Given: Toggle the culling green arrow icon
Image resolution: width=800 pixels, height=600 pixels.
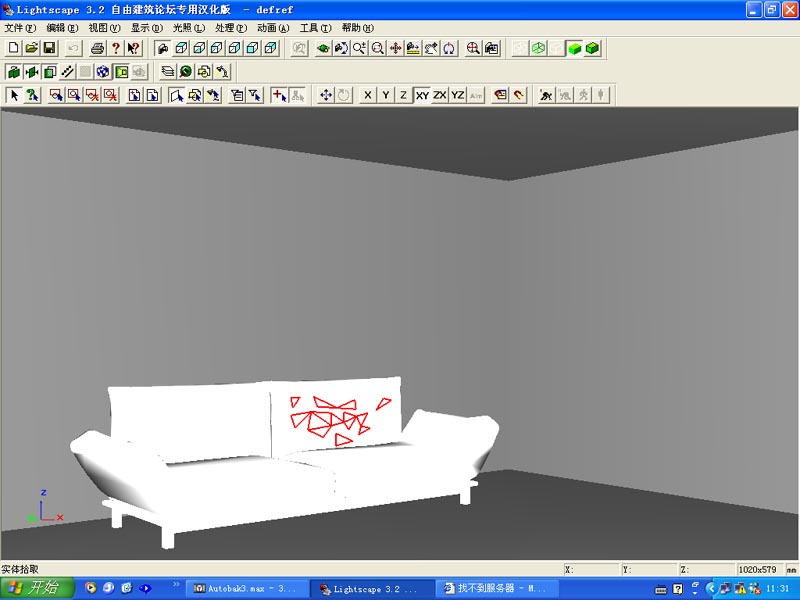Looking at the screenshot, I should [32, 71].
